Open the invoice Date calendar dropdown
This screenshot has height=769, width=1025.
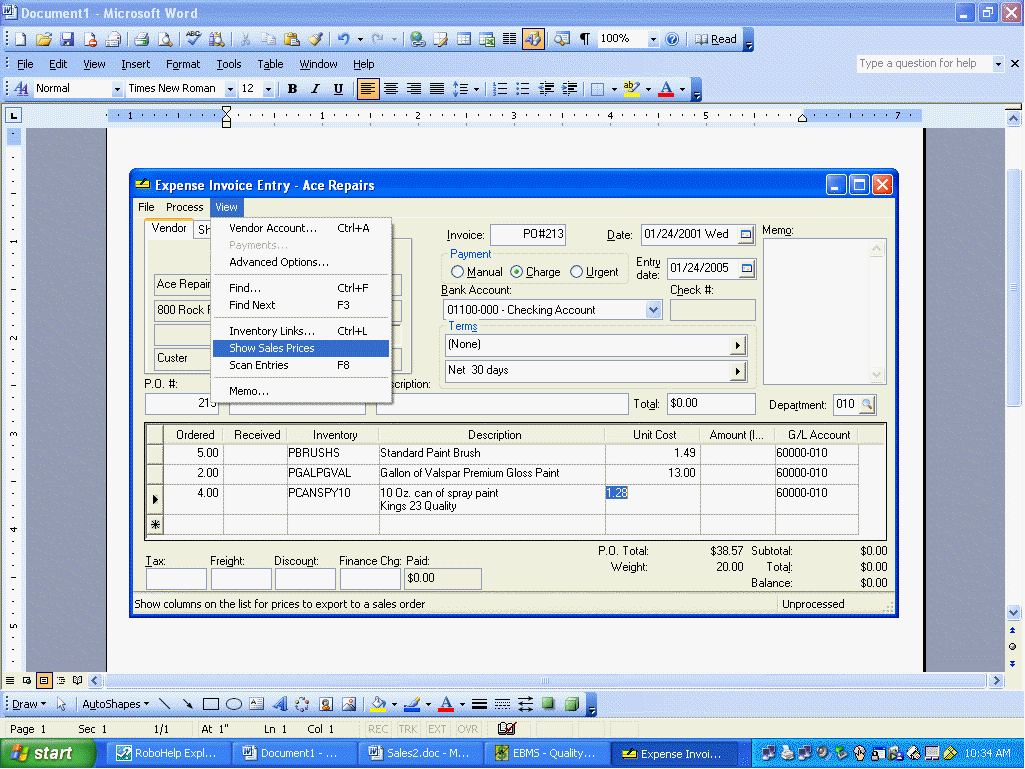746,234
